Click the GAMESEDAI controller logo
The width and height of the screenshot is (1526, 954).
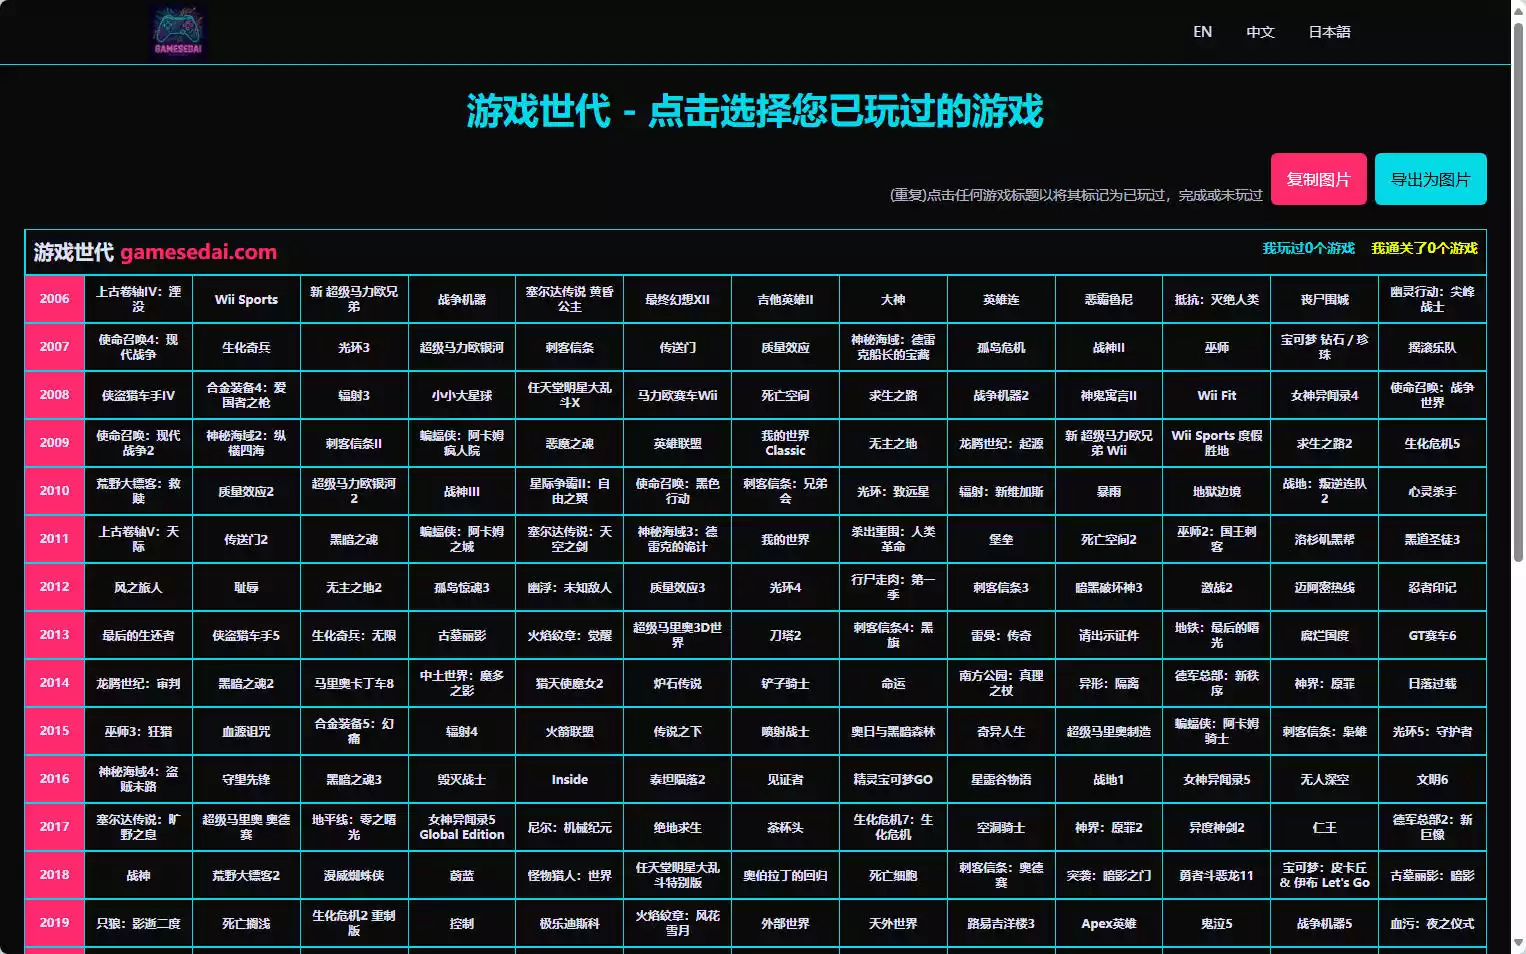click(x=178, y=32)
